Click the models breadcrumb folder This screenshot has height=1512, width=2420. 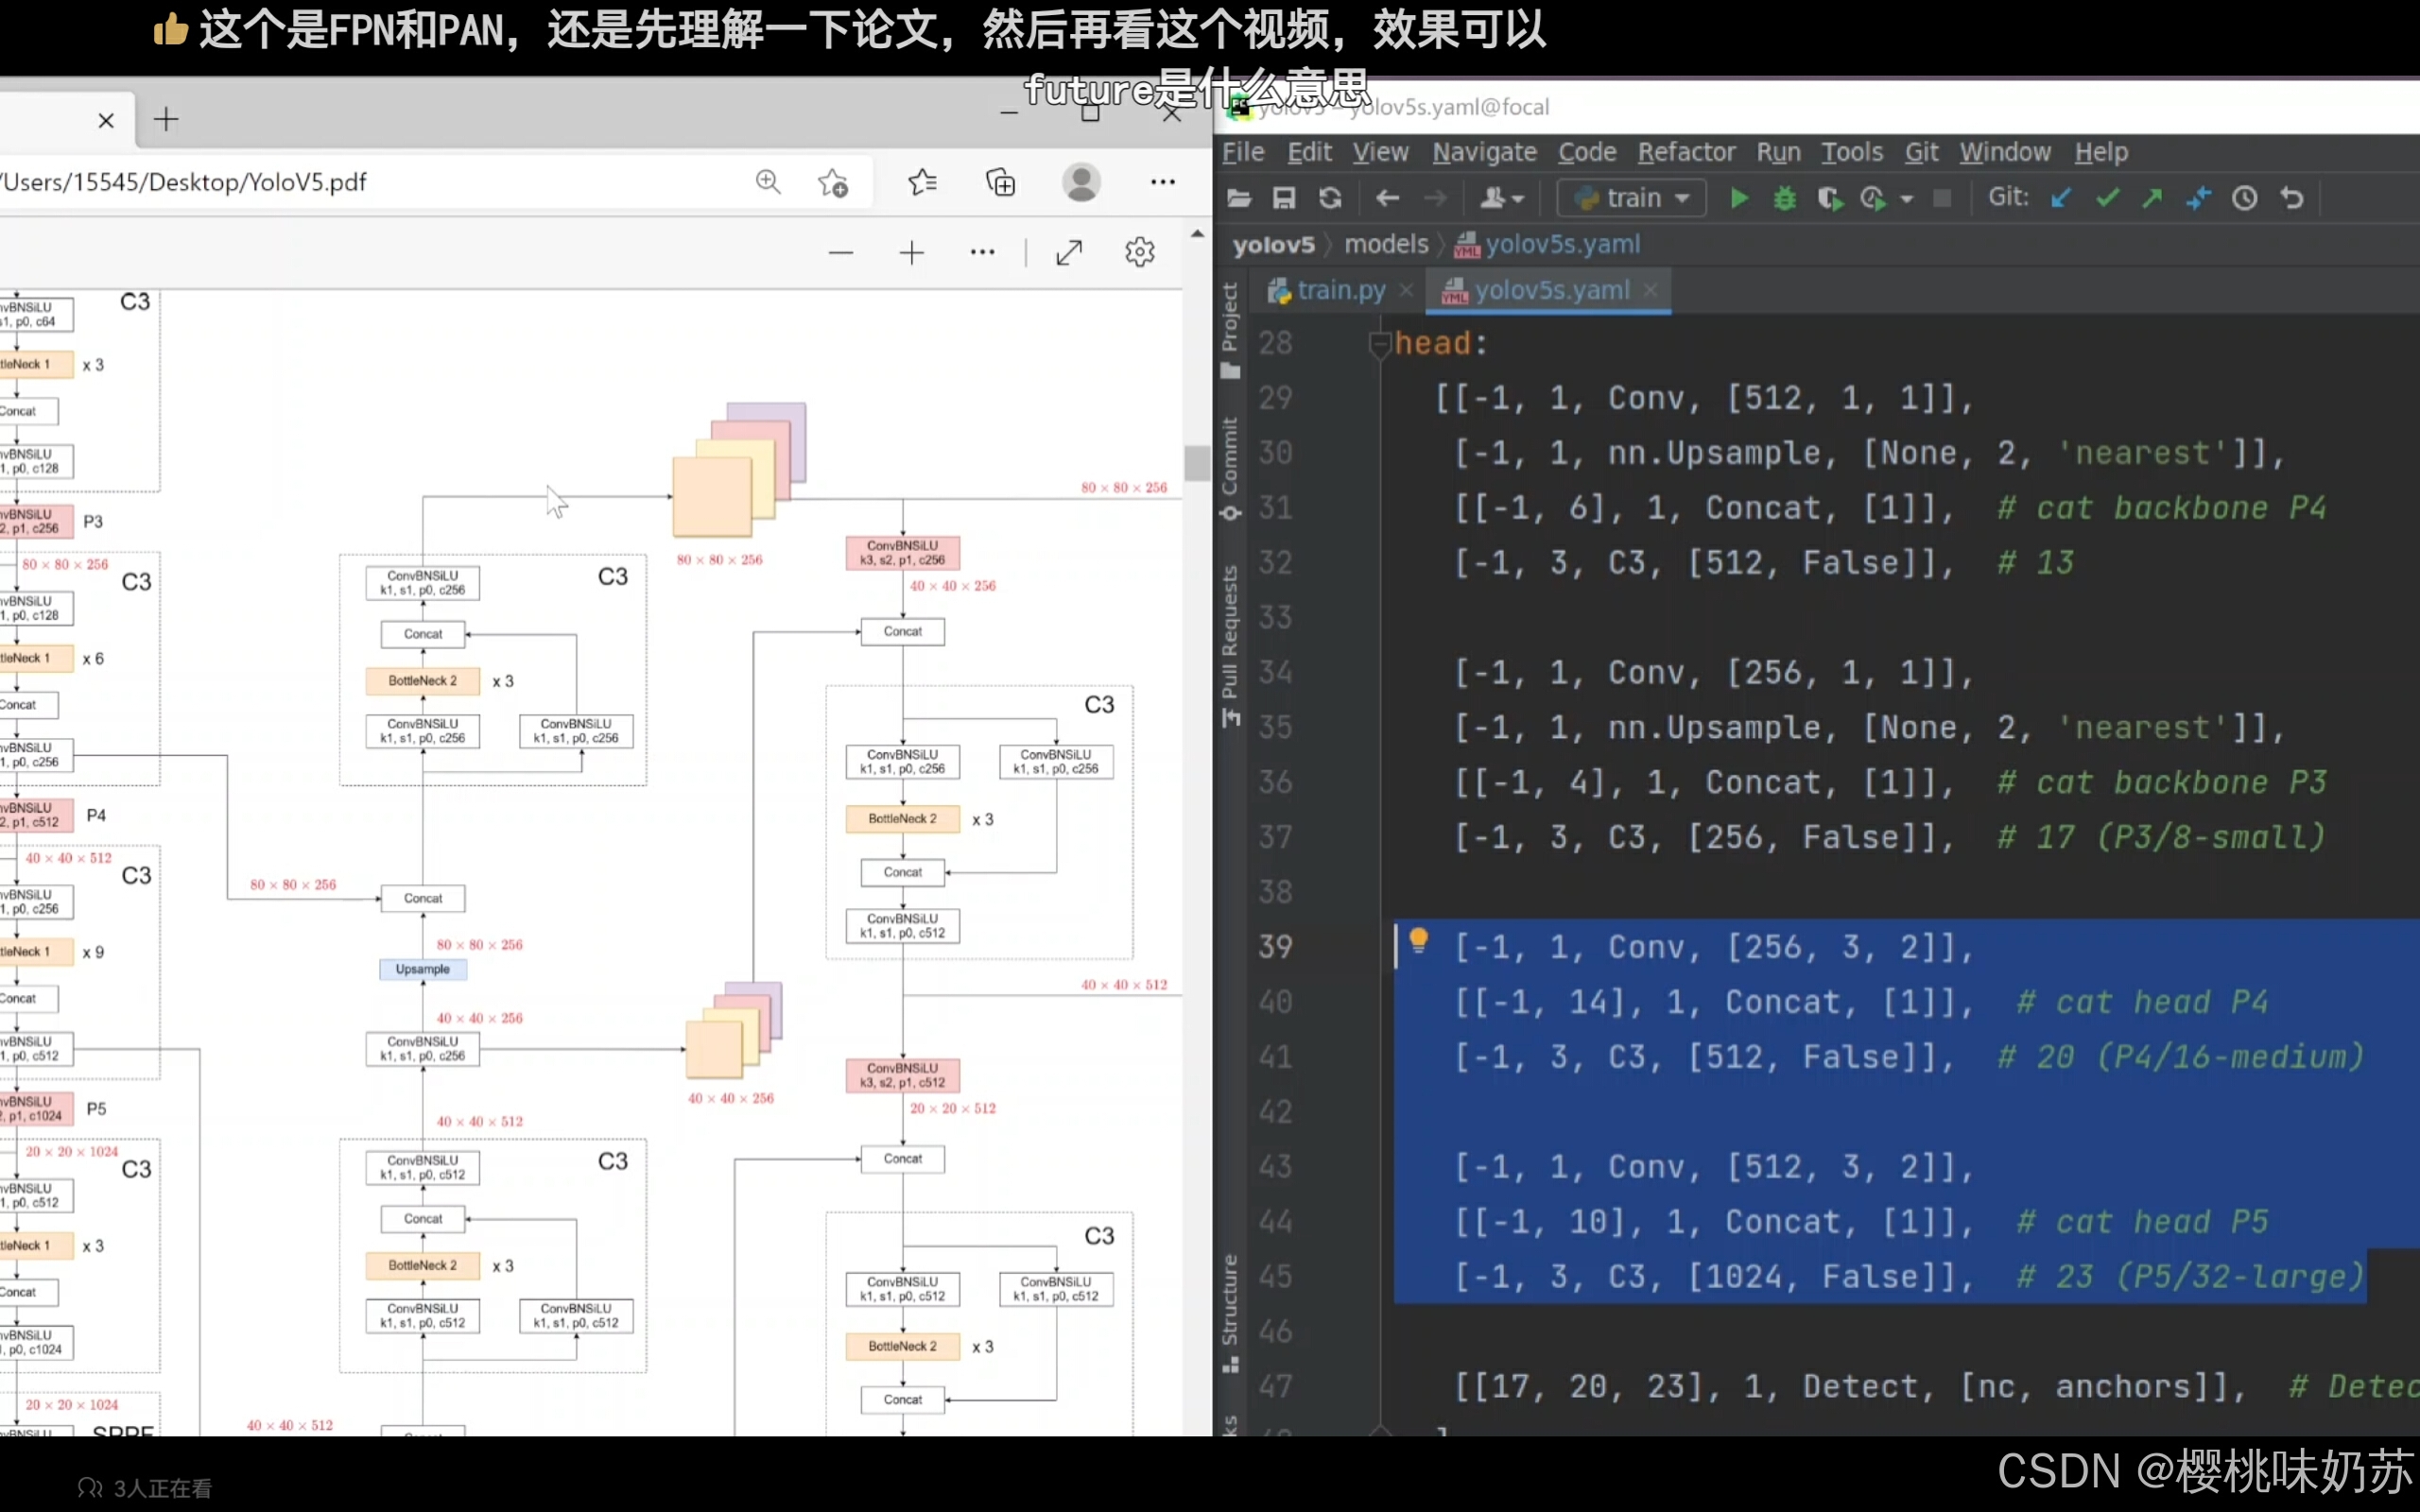point(1386,244)
